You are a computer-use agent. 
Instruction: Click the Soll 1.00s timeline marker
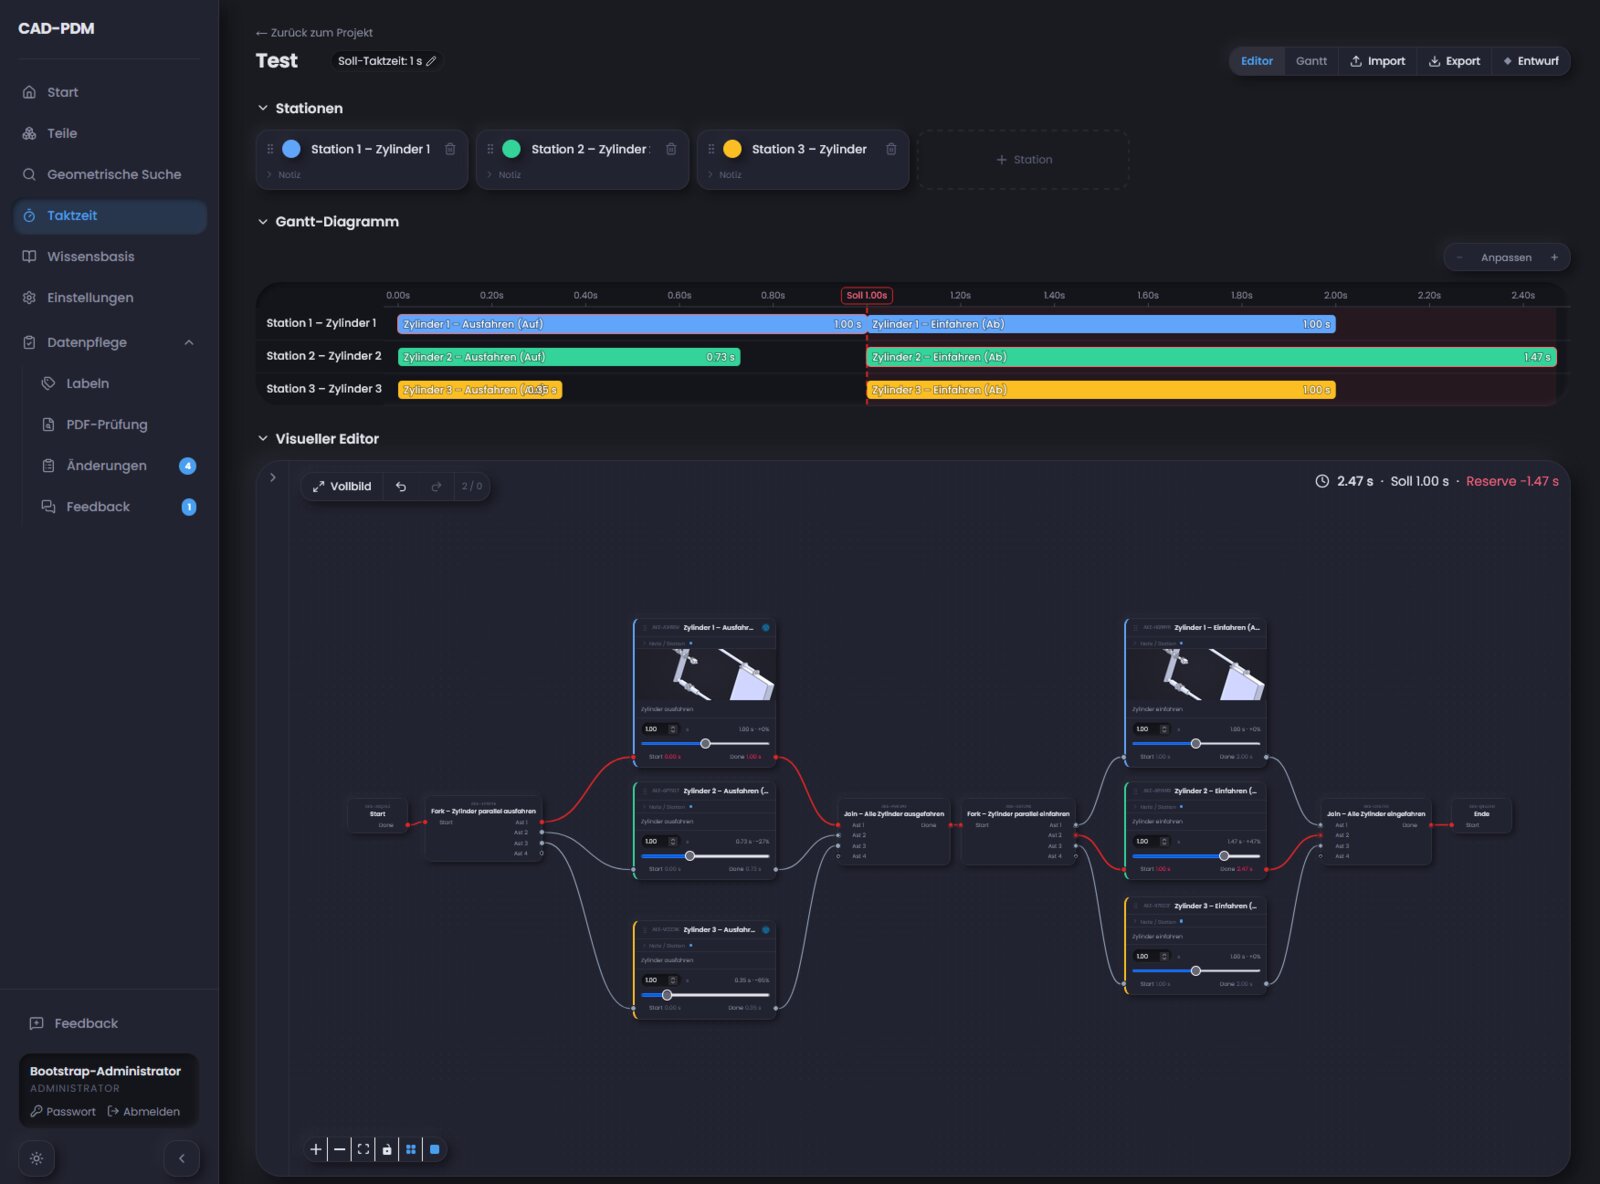coord(867,295)
